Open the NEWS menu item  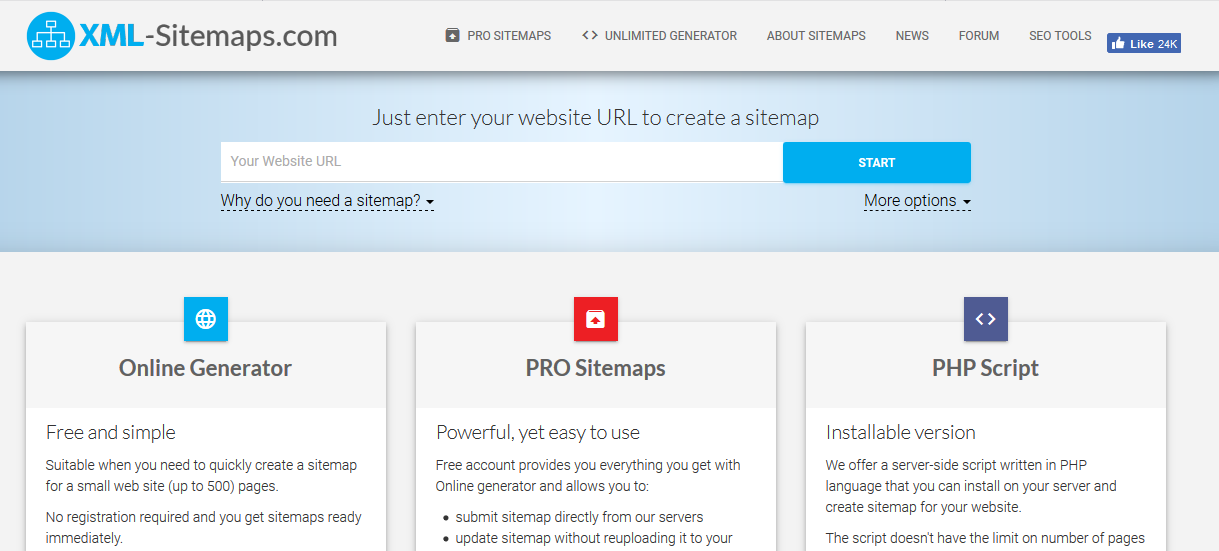click(x=912, y=36)
